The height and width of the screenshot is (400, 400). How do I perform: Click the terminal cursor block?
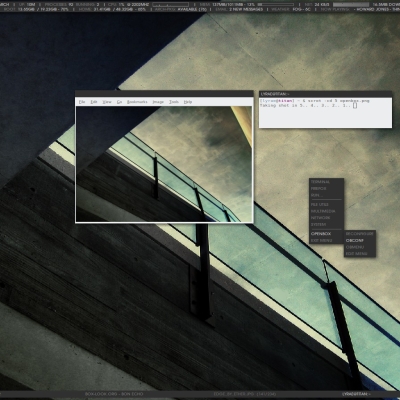355,105
